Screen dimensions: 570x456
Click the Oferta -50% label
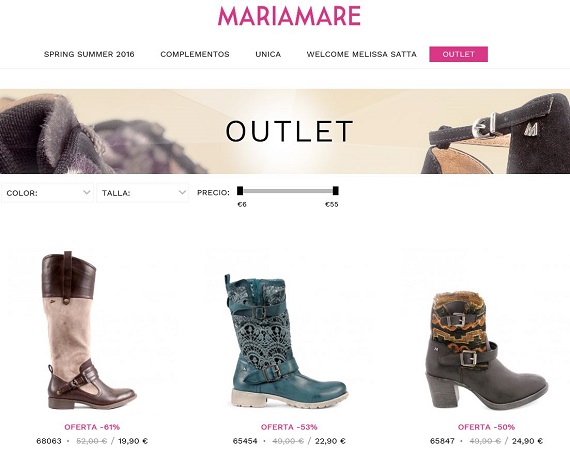click(486, 427)
